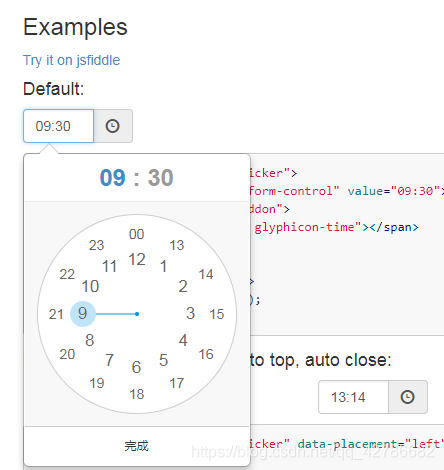Image resolution: width=444 pixels, height=470 pixels.
Task: Choose hour 21 on the outer ring
Action: click(56, 314)
